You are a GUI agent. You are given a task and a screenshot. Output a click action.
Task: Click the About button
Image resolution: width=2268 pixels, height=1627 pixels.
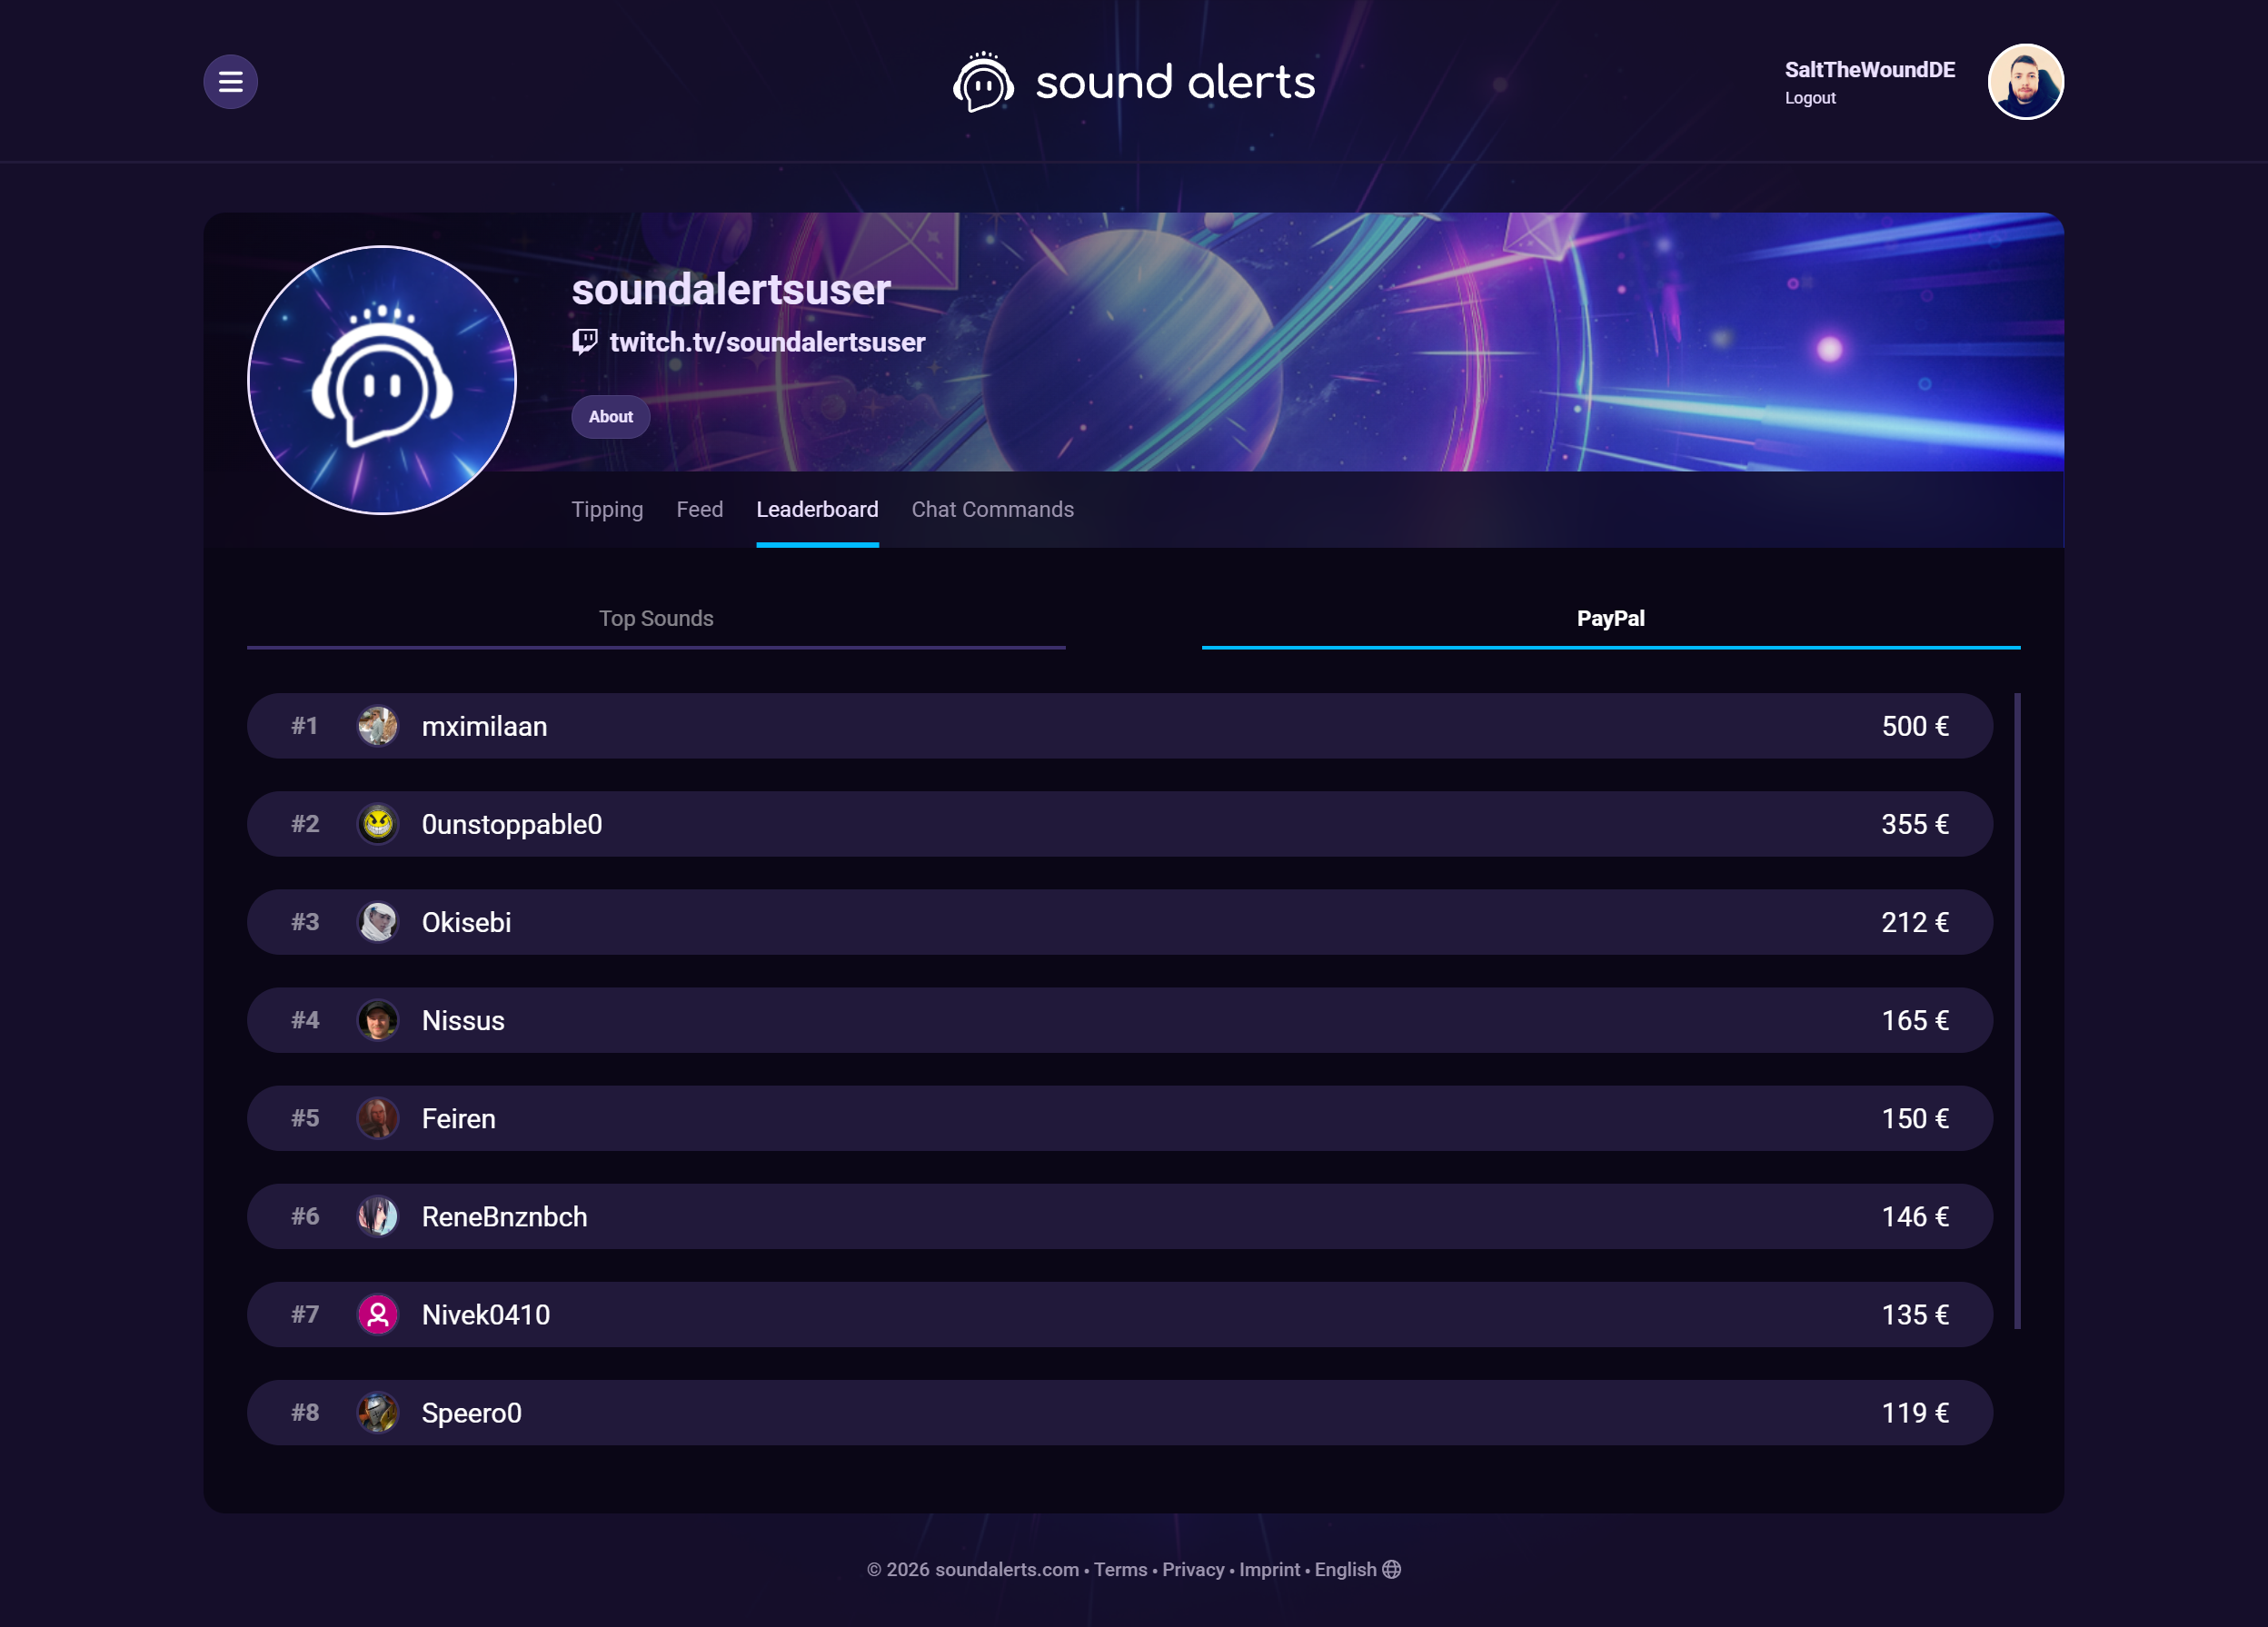[x=610, y=417]
